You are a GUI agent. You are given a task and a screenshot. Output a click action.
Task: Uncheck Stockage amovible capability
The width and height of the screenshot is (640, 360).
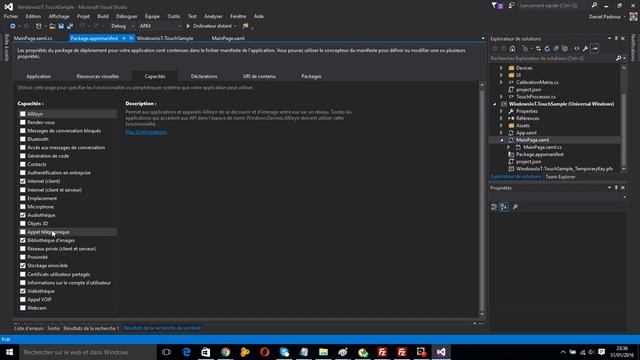pyautogui.click(x=23, y=266)
